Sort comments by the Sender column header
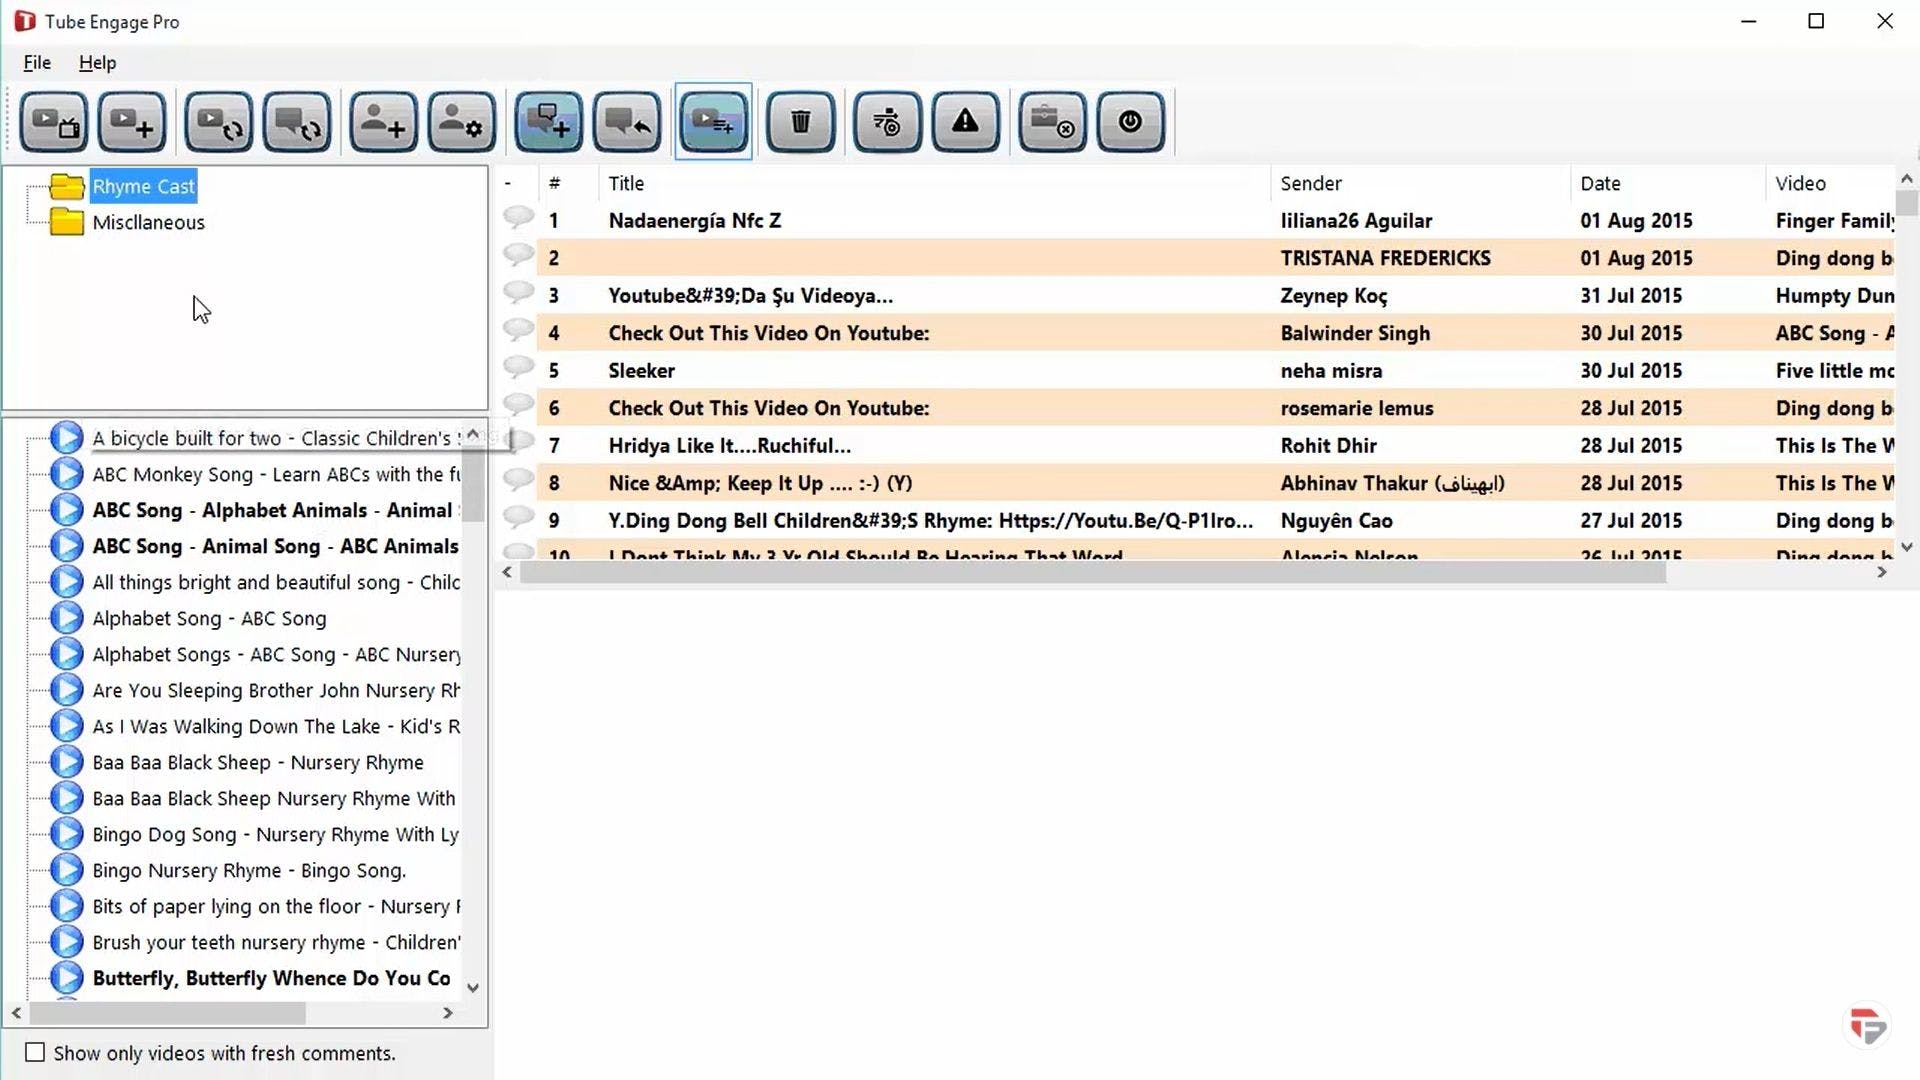The image size is (1920, 1080). pyautogui.click(x=1311, y=183)
